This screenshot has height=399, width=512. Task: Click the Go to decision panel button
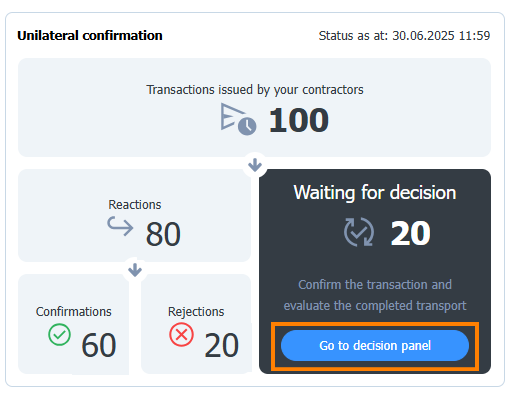click(375, 346)
